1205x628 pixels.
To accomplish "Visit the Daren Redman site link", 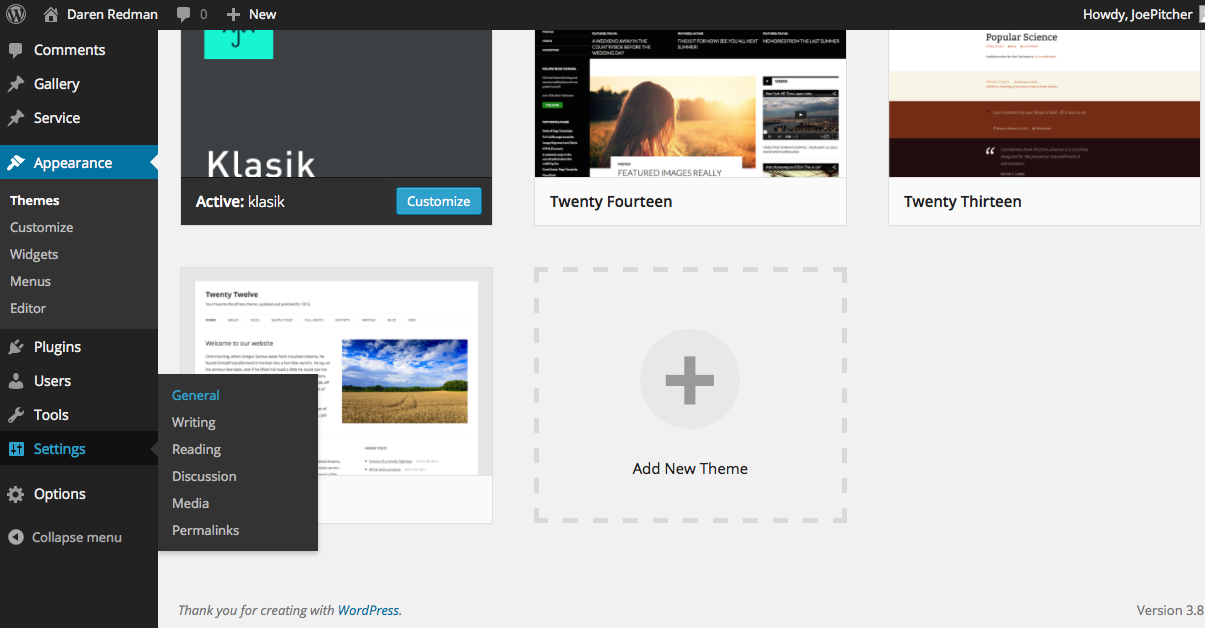I will coord(112,14).
